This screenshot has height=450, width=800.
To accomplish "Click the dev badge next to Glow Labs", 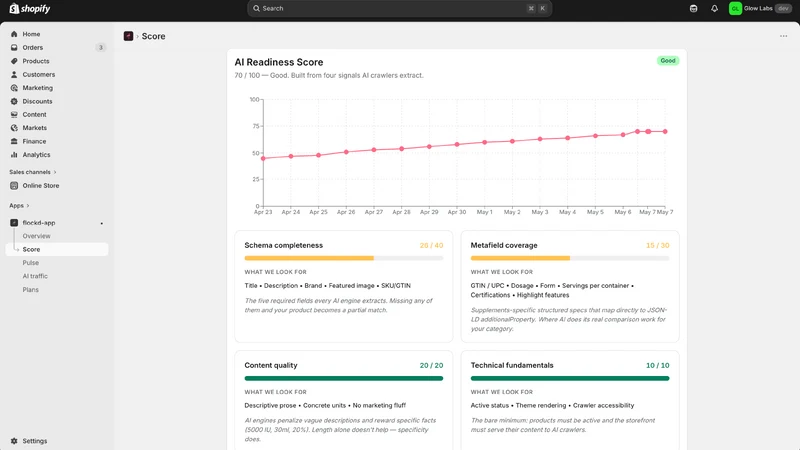I will click(783, 8).
